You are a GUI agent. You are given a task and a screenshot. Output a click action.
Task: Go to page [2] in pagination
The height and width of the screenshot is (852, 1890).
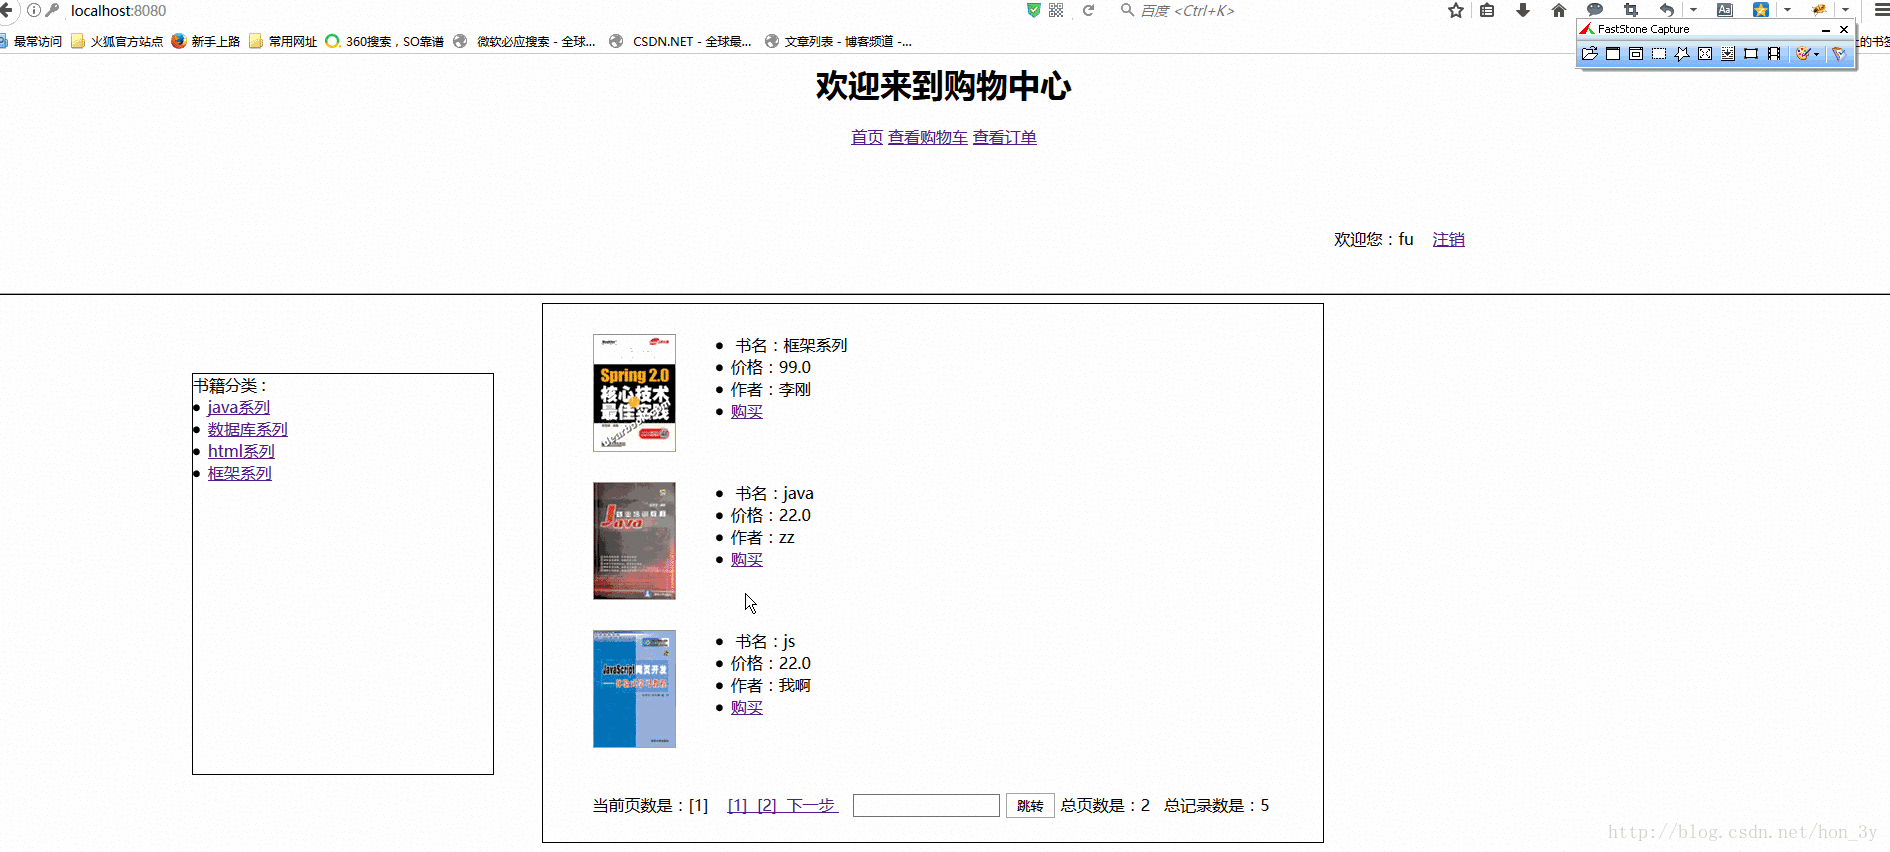(x=767, y=805)
